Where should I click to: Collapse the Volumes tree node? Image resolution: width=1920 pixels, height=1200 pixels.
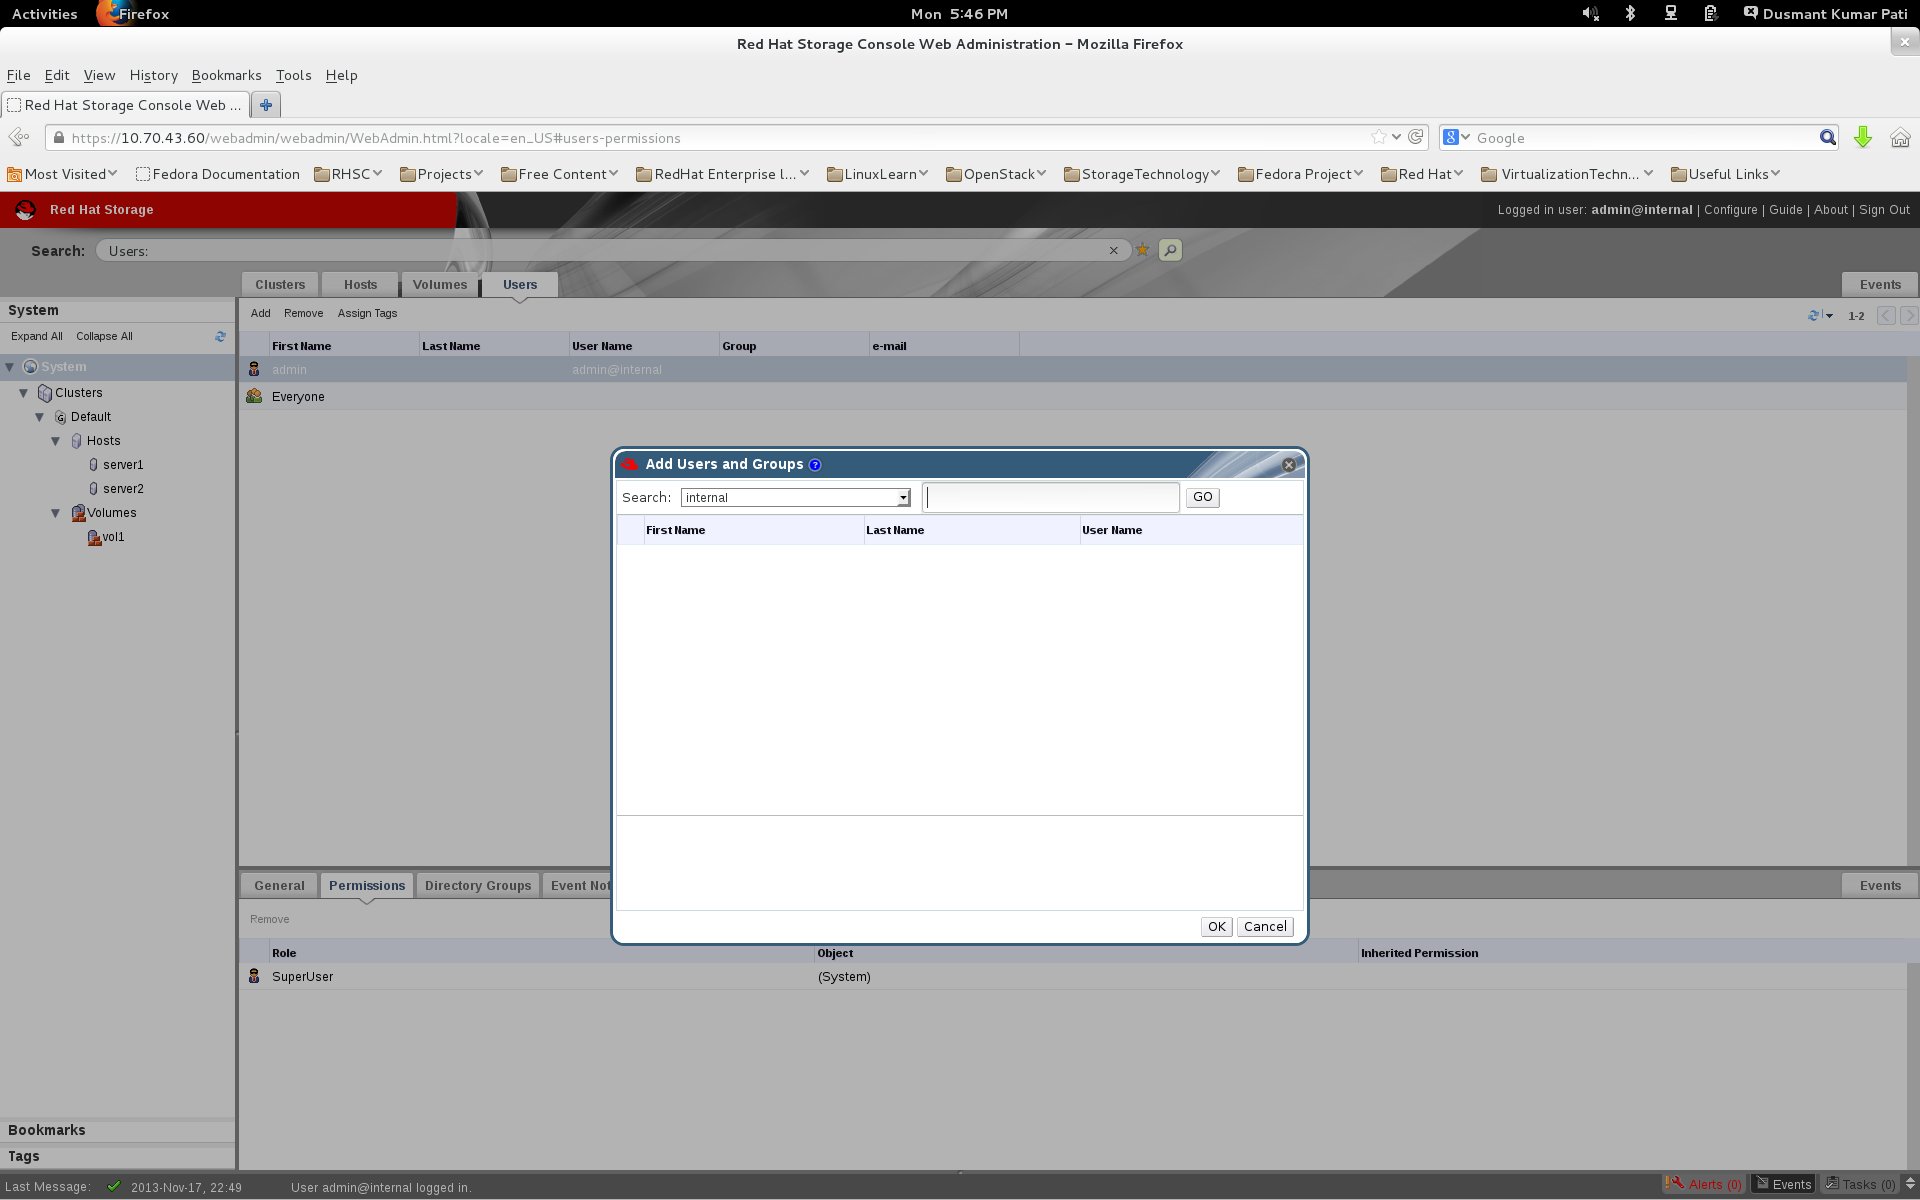point(56,513)
